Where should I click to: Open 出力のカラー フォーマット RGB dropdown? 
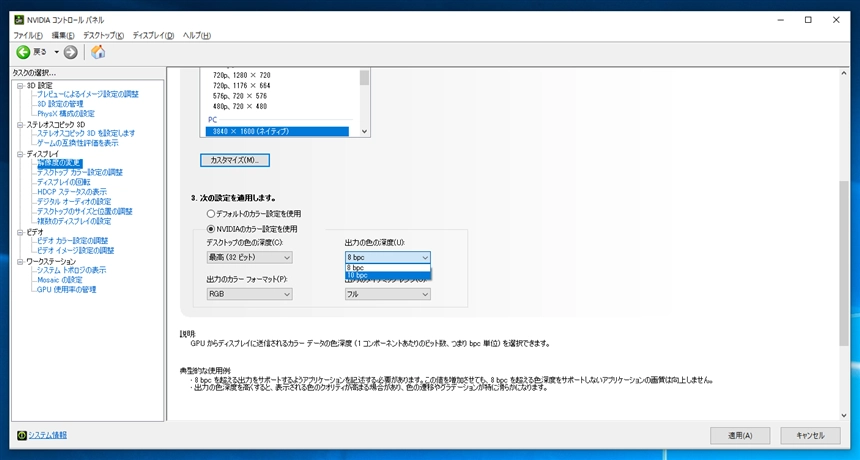pos(250,294)
